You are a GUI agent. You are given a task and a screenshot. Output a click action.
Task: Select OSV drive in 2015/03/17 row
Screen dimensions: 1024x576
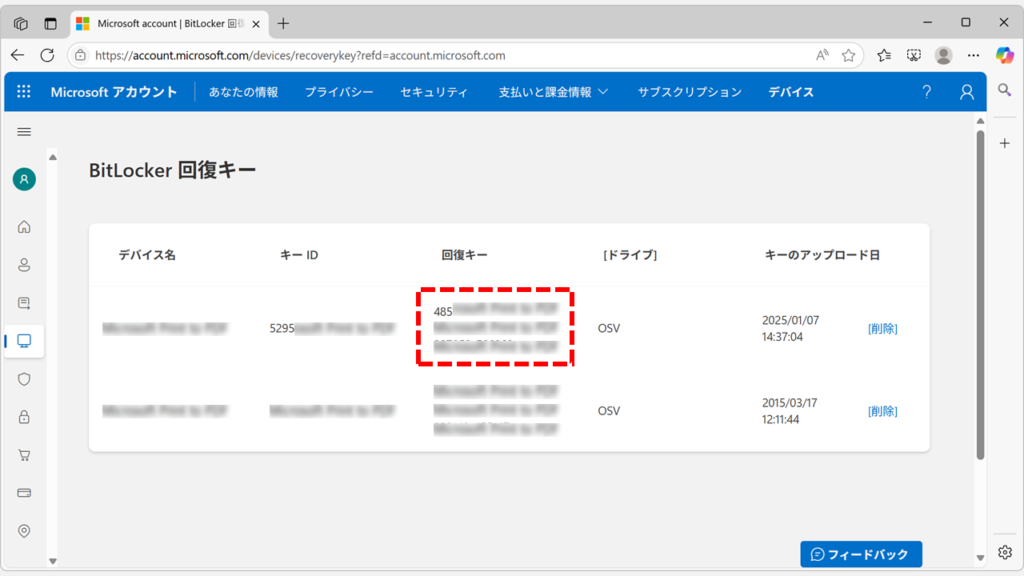[609, 411]
